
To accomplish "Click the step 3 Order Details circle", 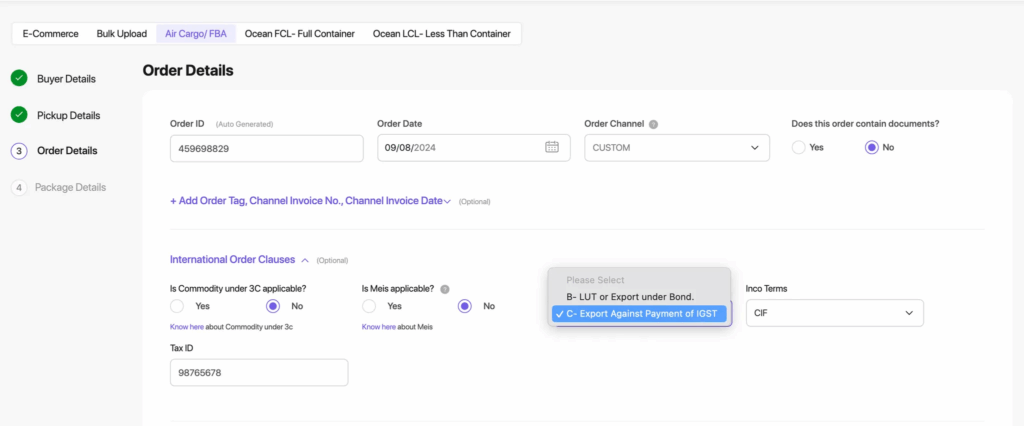I will click(19, 151).
